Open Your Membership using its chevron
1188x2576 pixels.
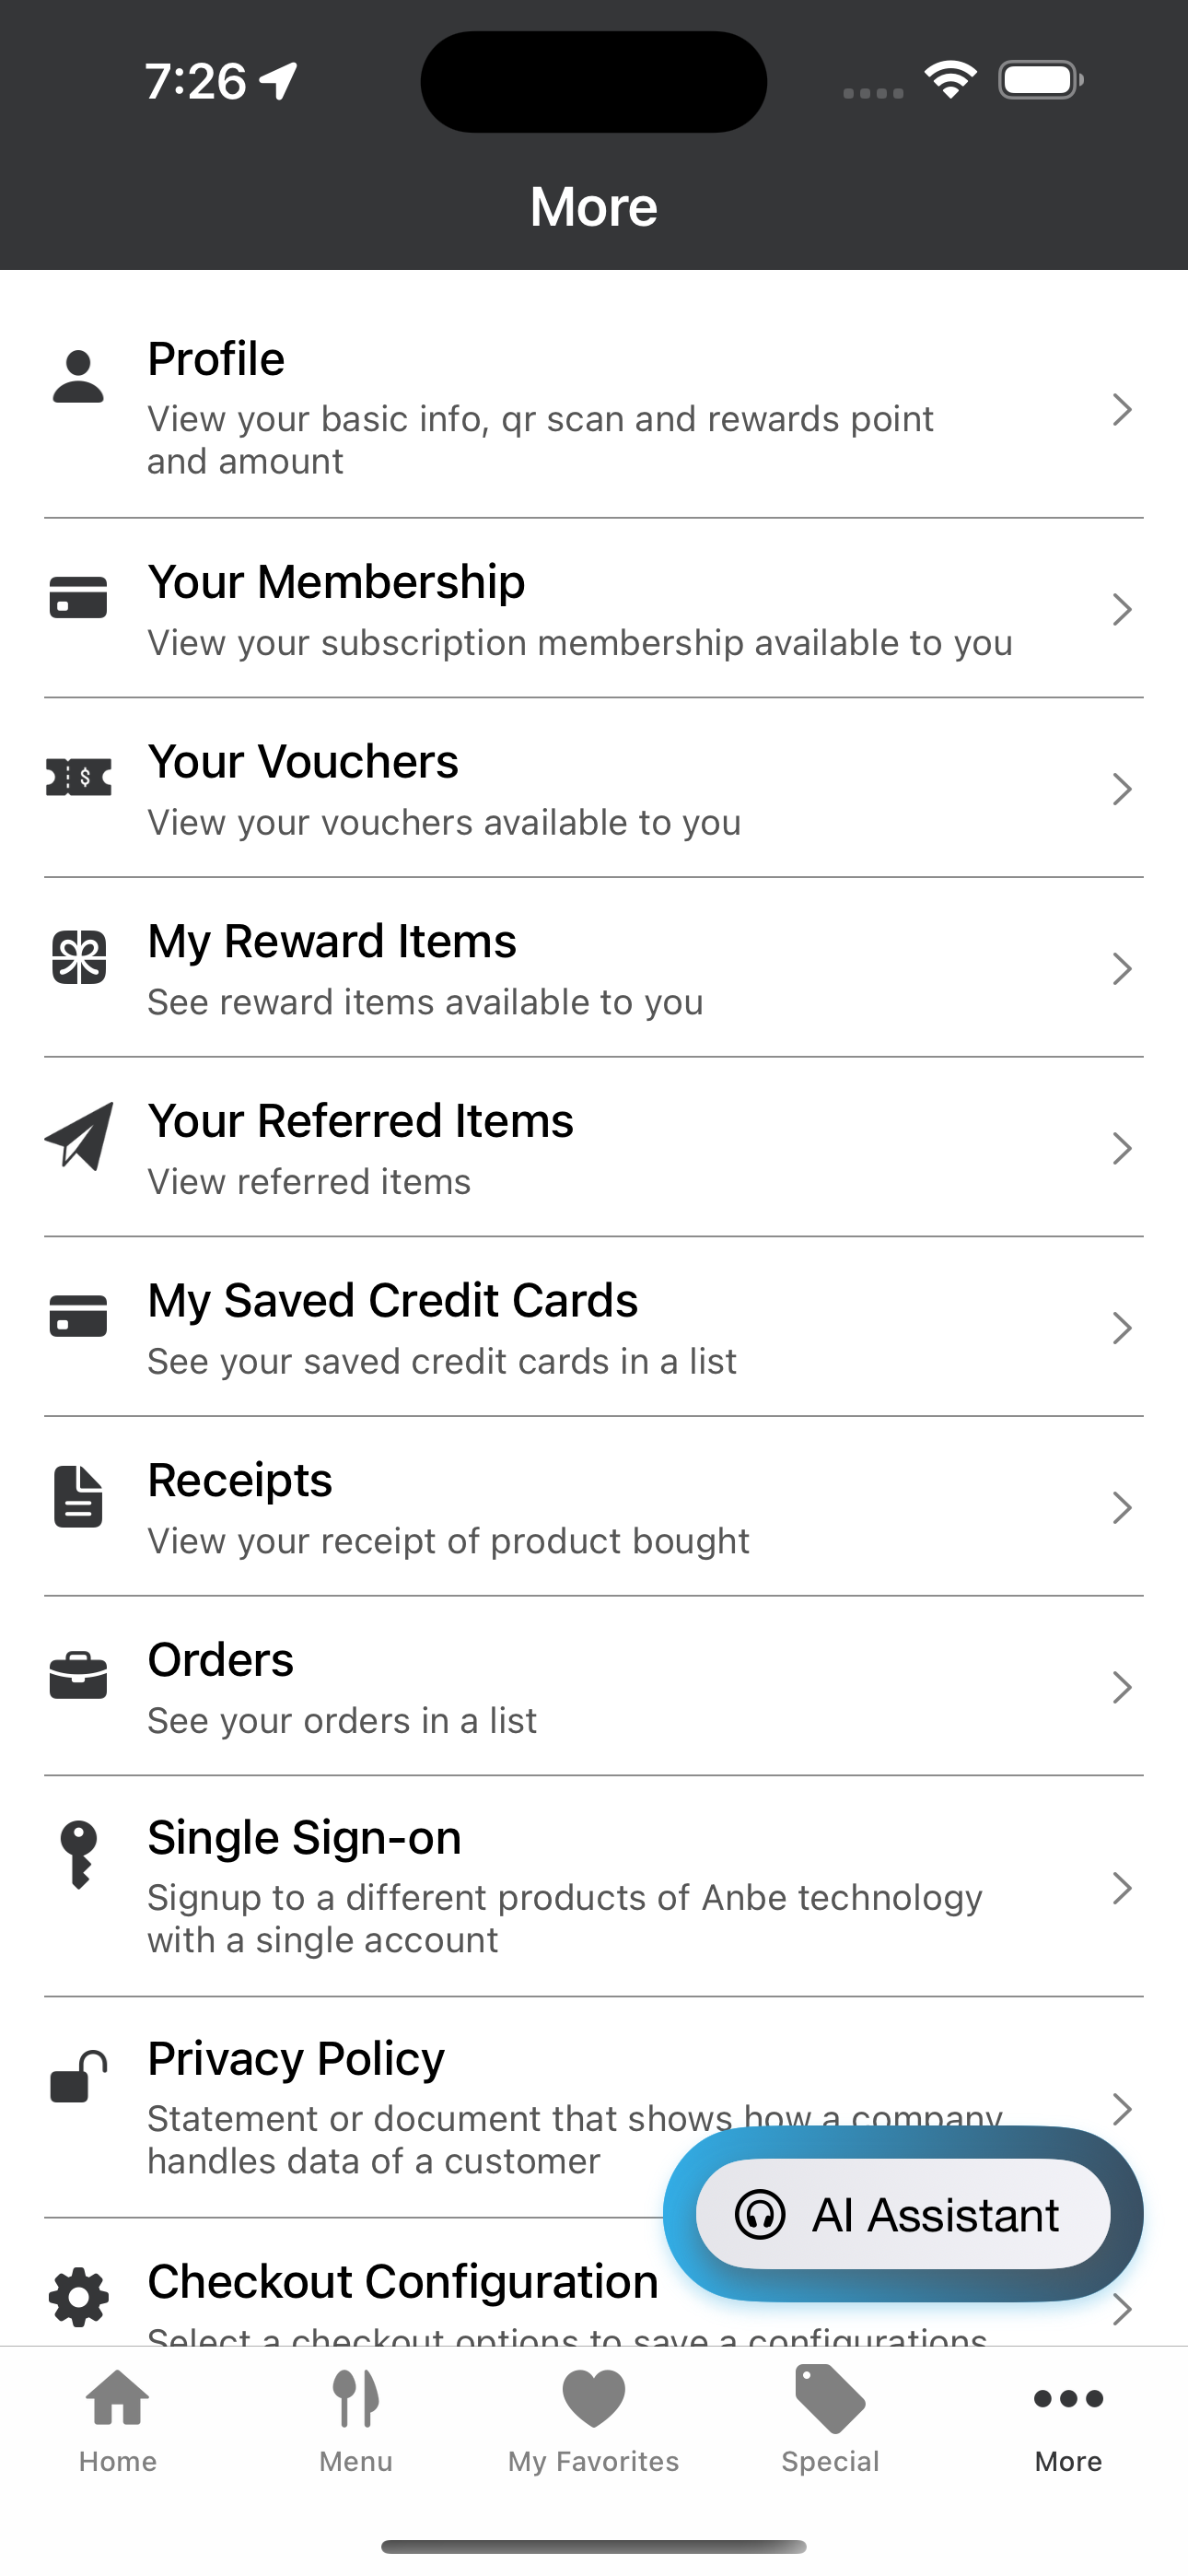[1122, 609]
